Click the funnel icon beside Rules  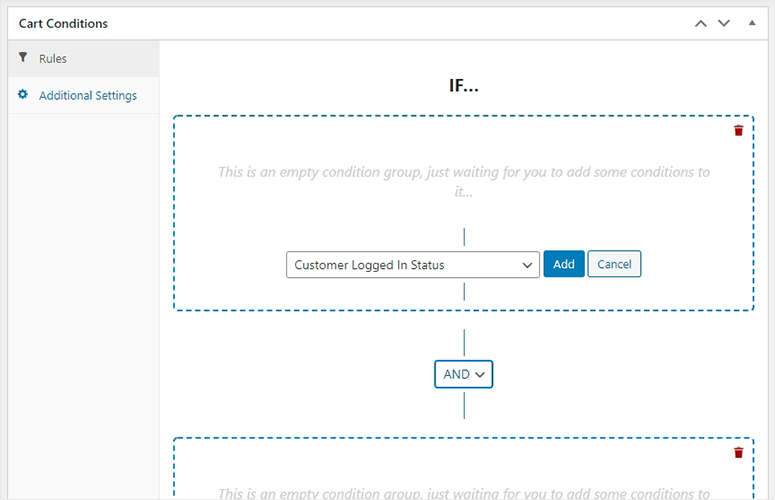coord(23,57)
